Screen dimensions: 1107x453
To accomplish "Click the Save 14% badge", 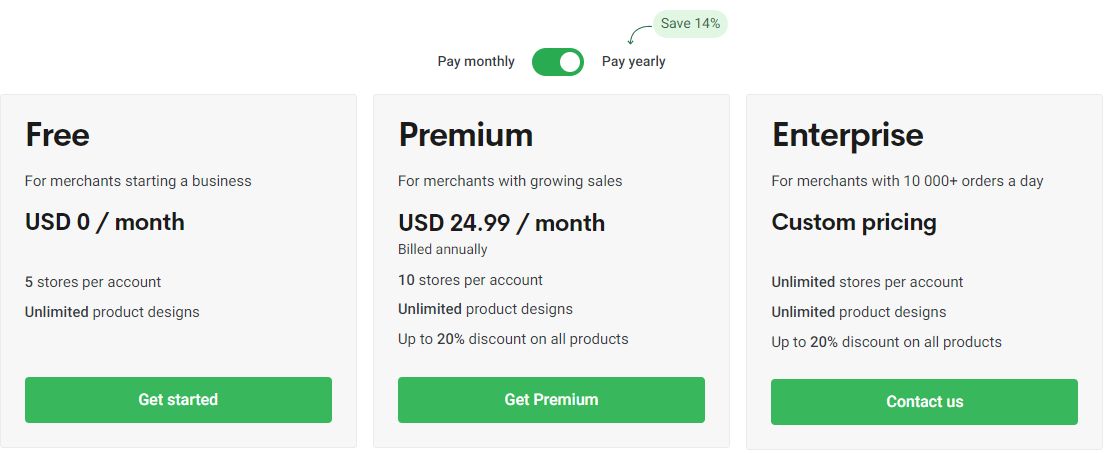I will [690, 24].
